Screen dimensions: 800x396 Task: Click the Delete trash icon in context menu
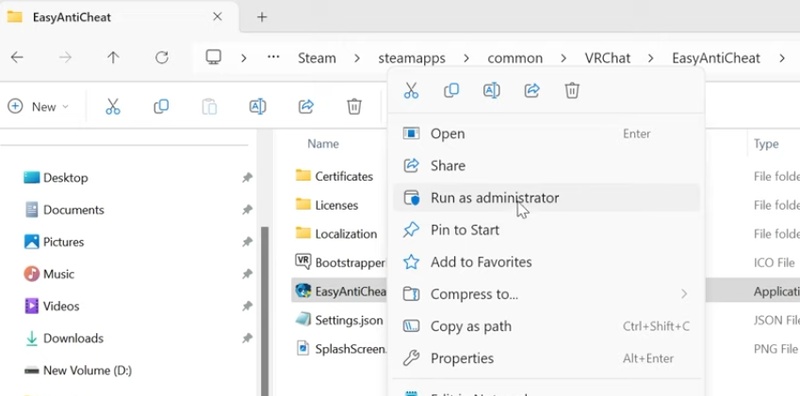tap(572, 91)
